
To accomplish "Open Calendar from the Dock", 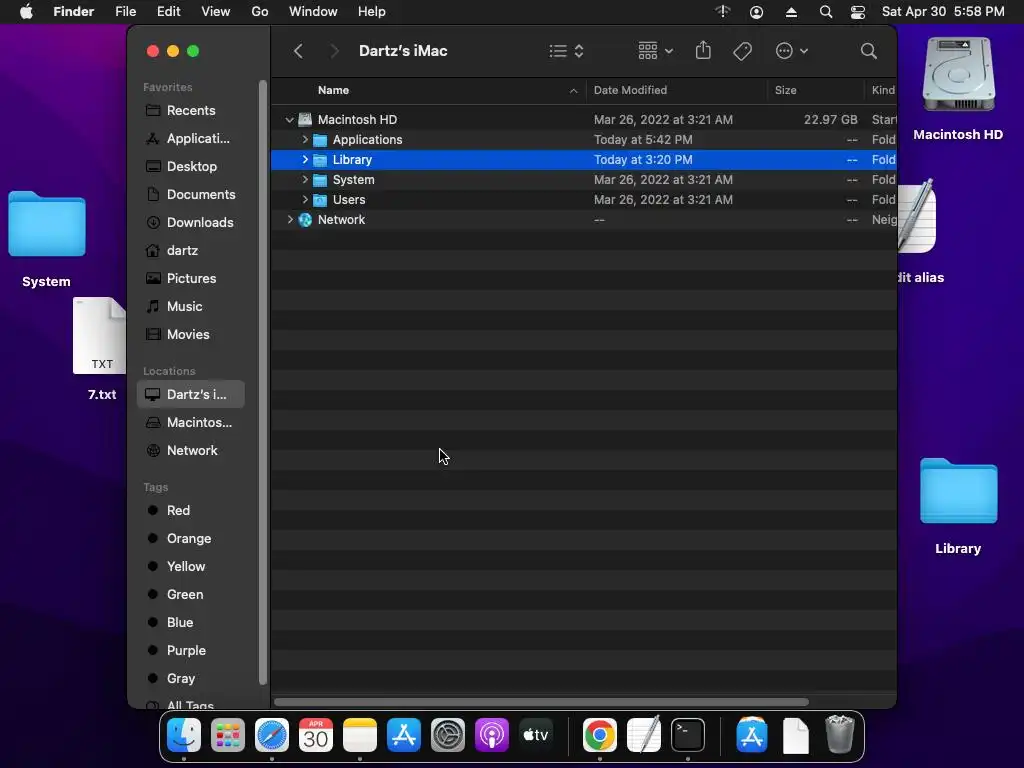I will pyautogui.click(x=315, y=735).
